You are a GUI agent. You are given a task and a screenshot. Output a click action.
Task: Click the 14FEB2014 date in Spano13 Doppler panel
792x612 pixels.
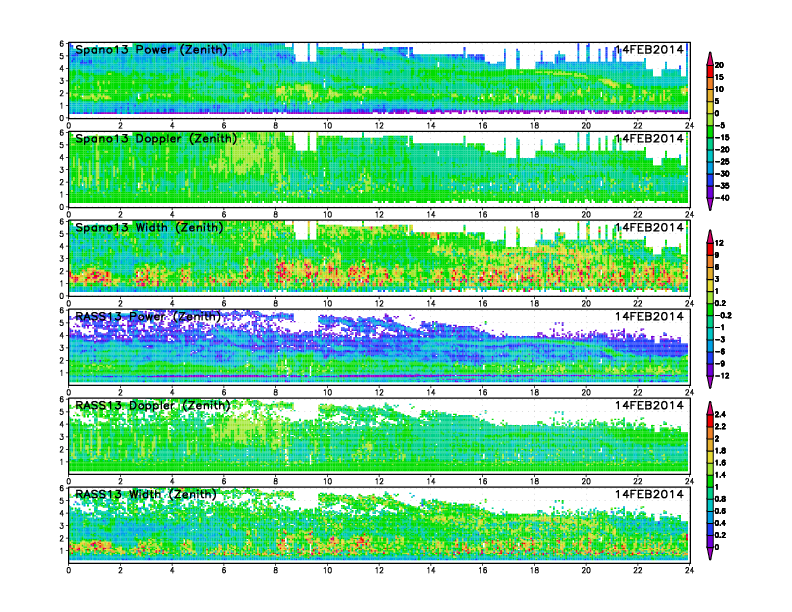click(x=649, y=138)
